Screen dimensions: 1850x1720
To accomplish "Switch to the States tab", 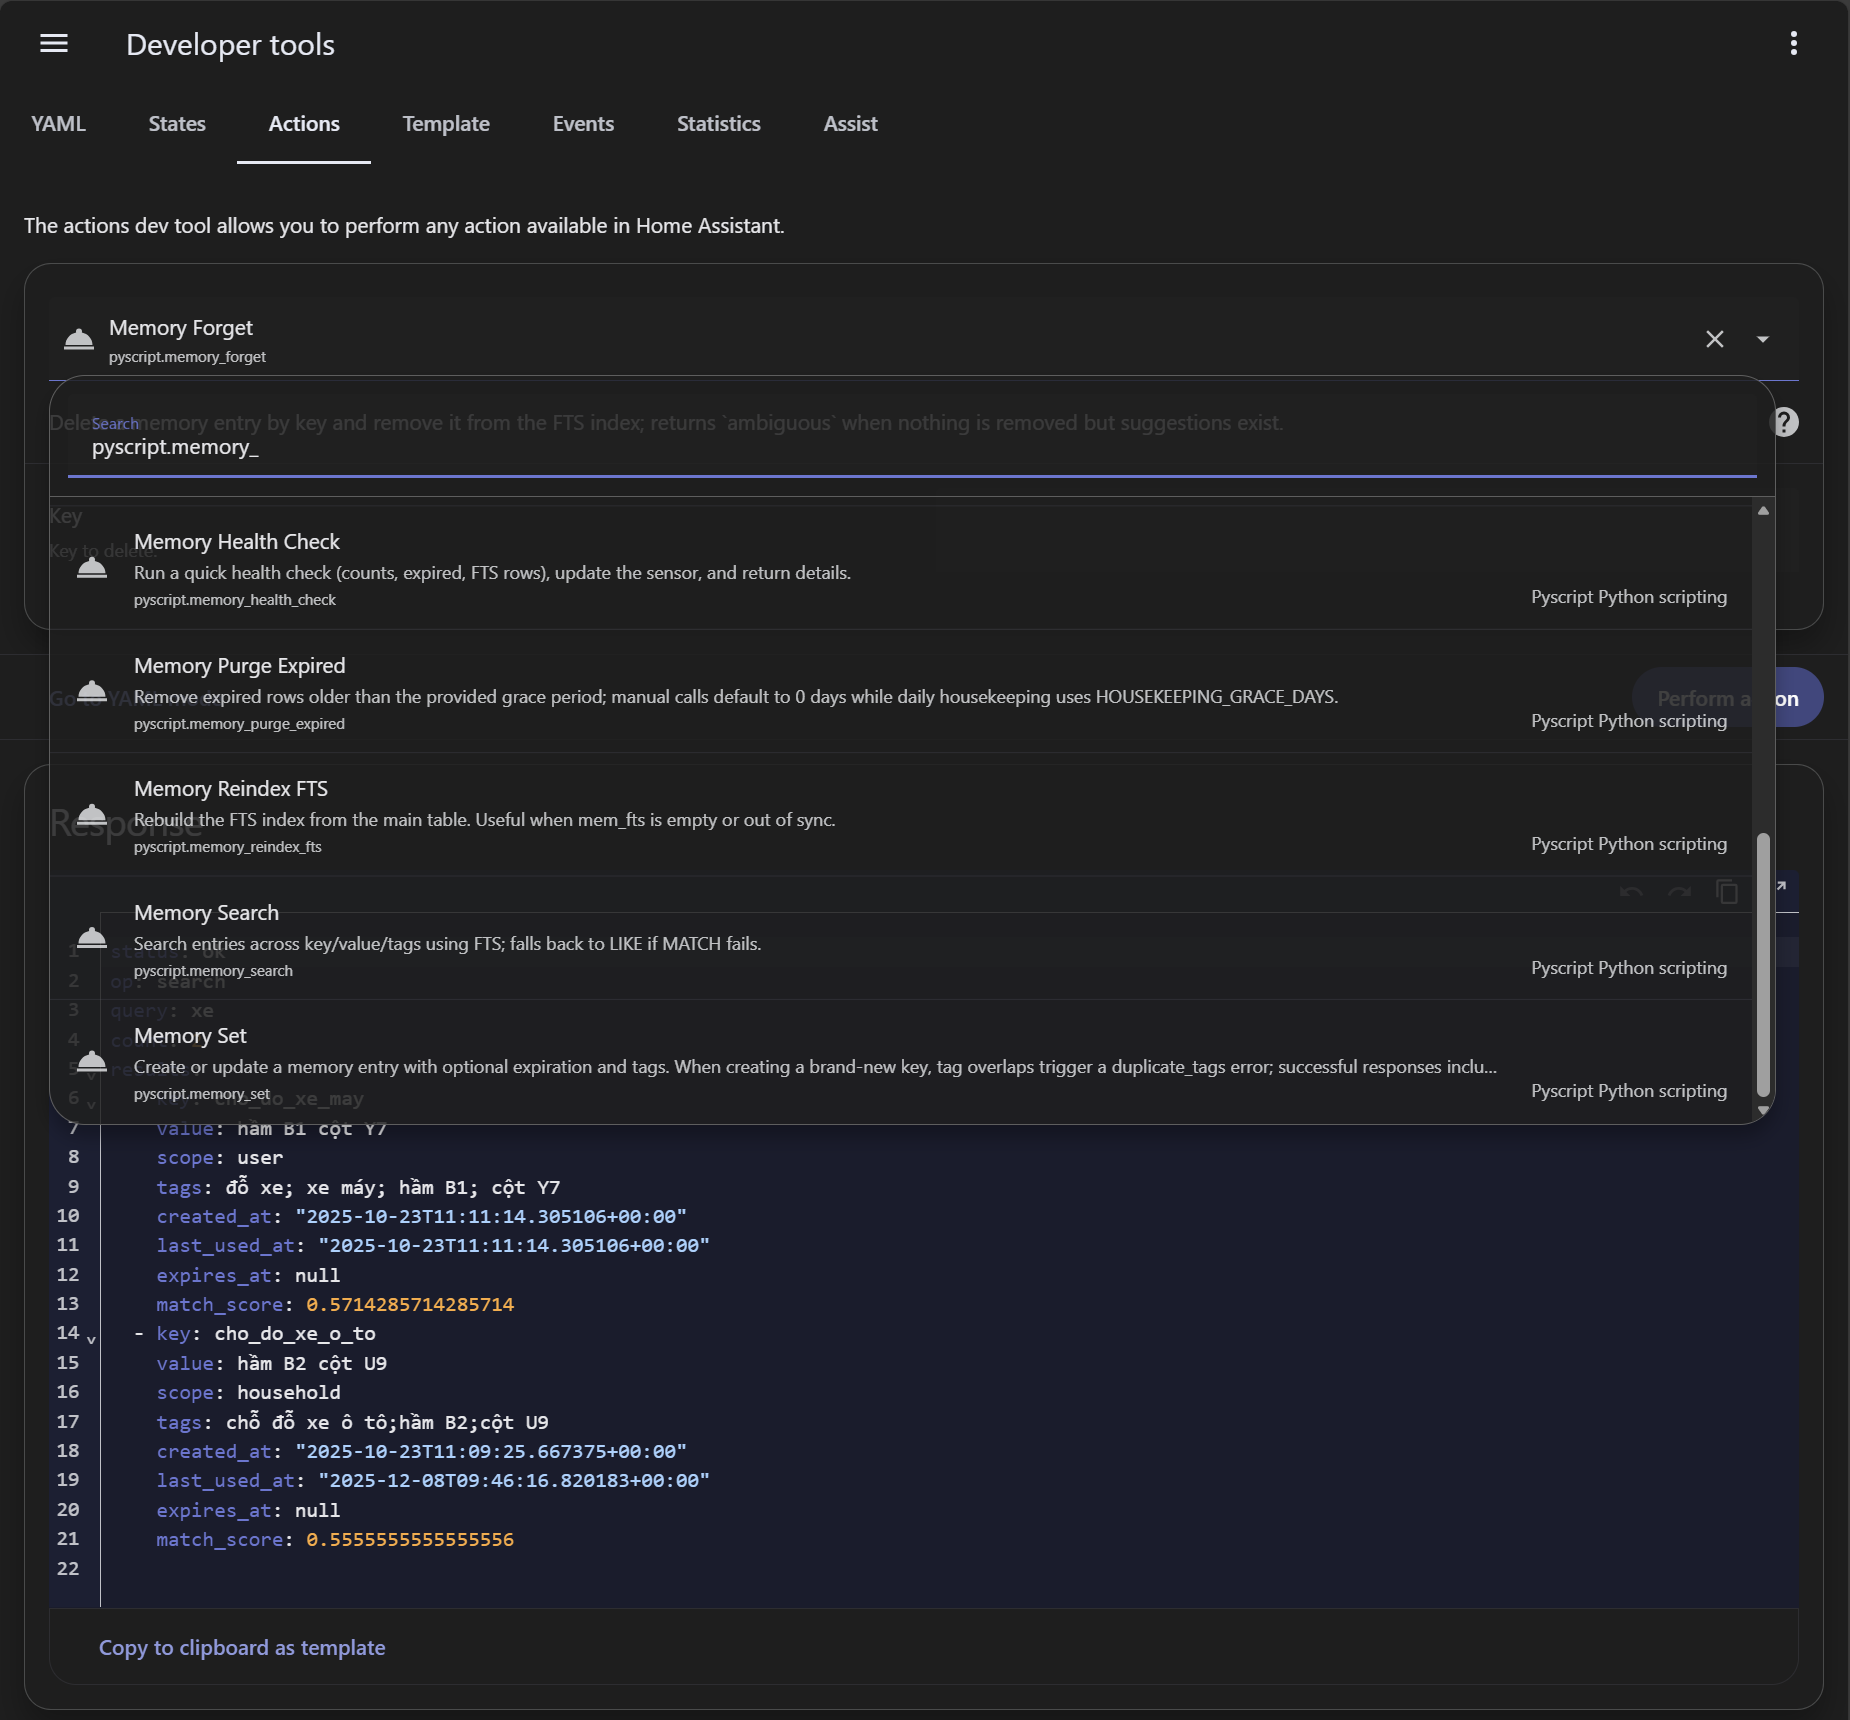I will tap(177, 124).
